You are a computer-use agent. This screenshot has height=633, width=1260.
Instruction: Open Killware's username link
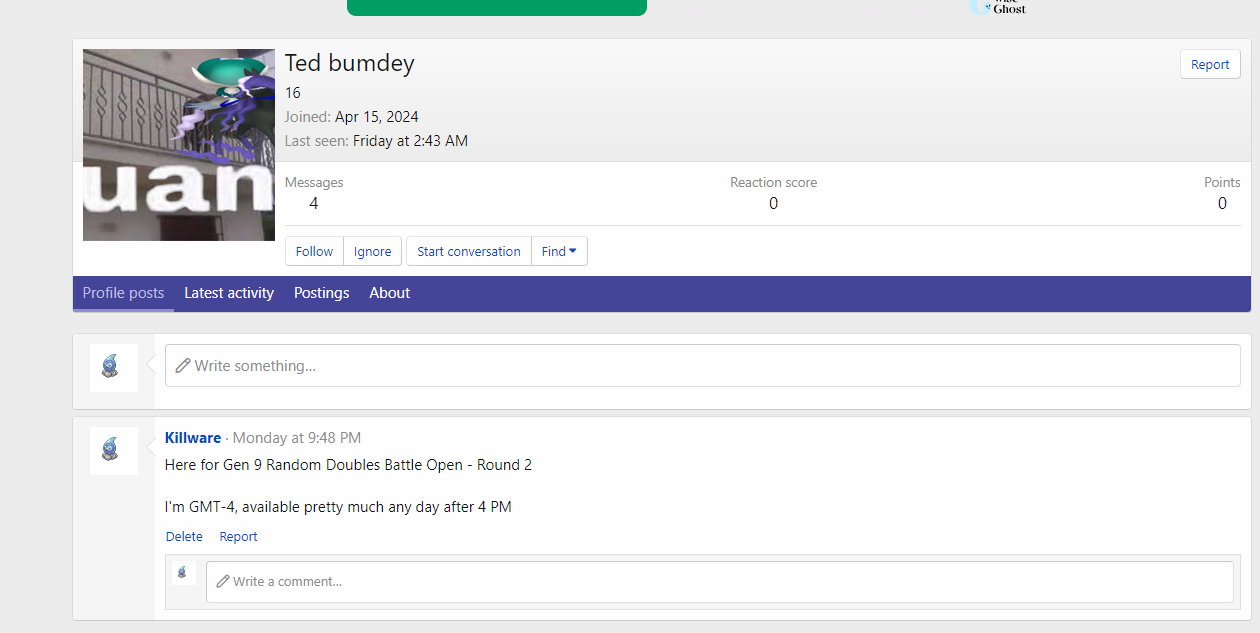click(193, 438)
